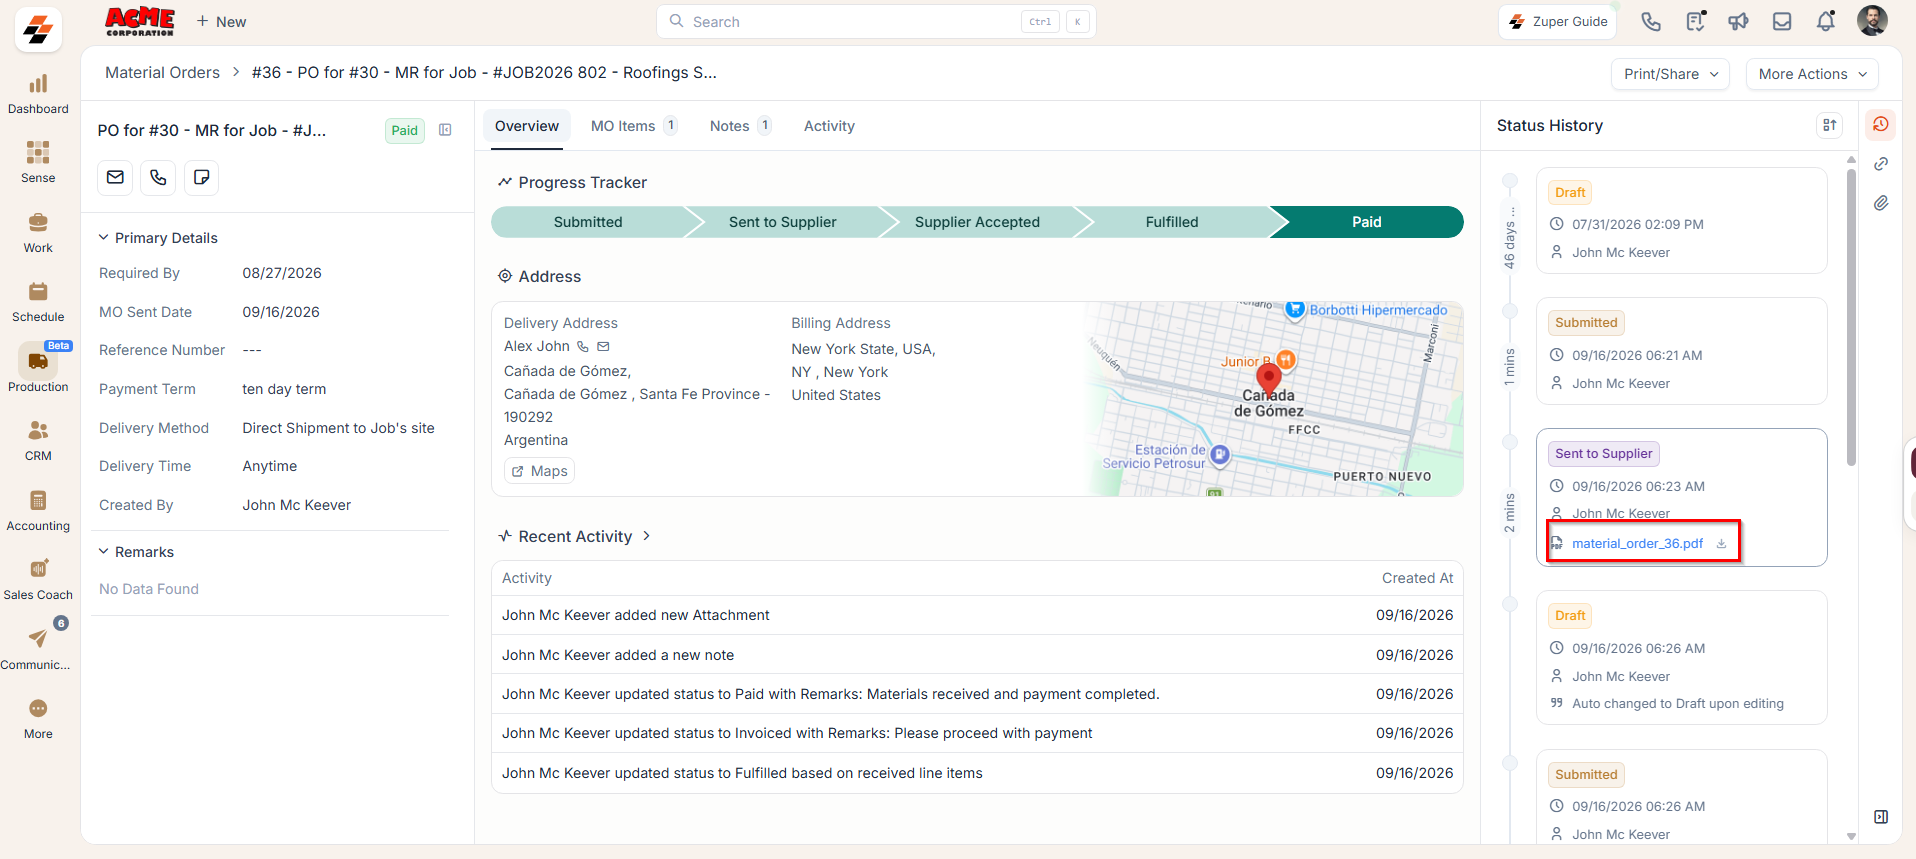1916x859 pixels.
Task: Click the add note icon under order title
Action: tap(201, 177)
